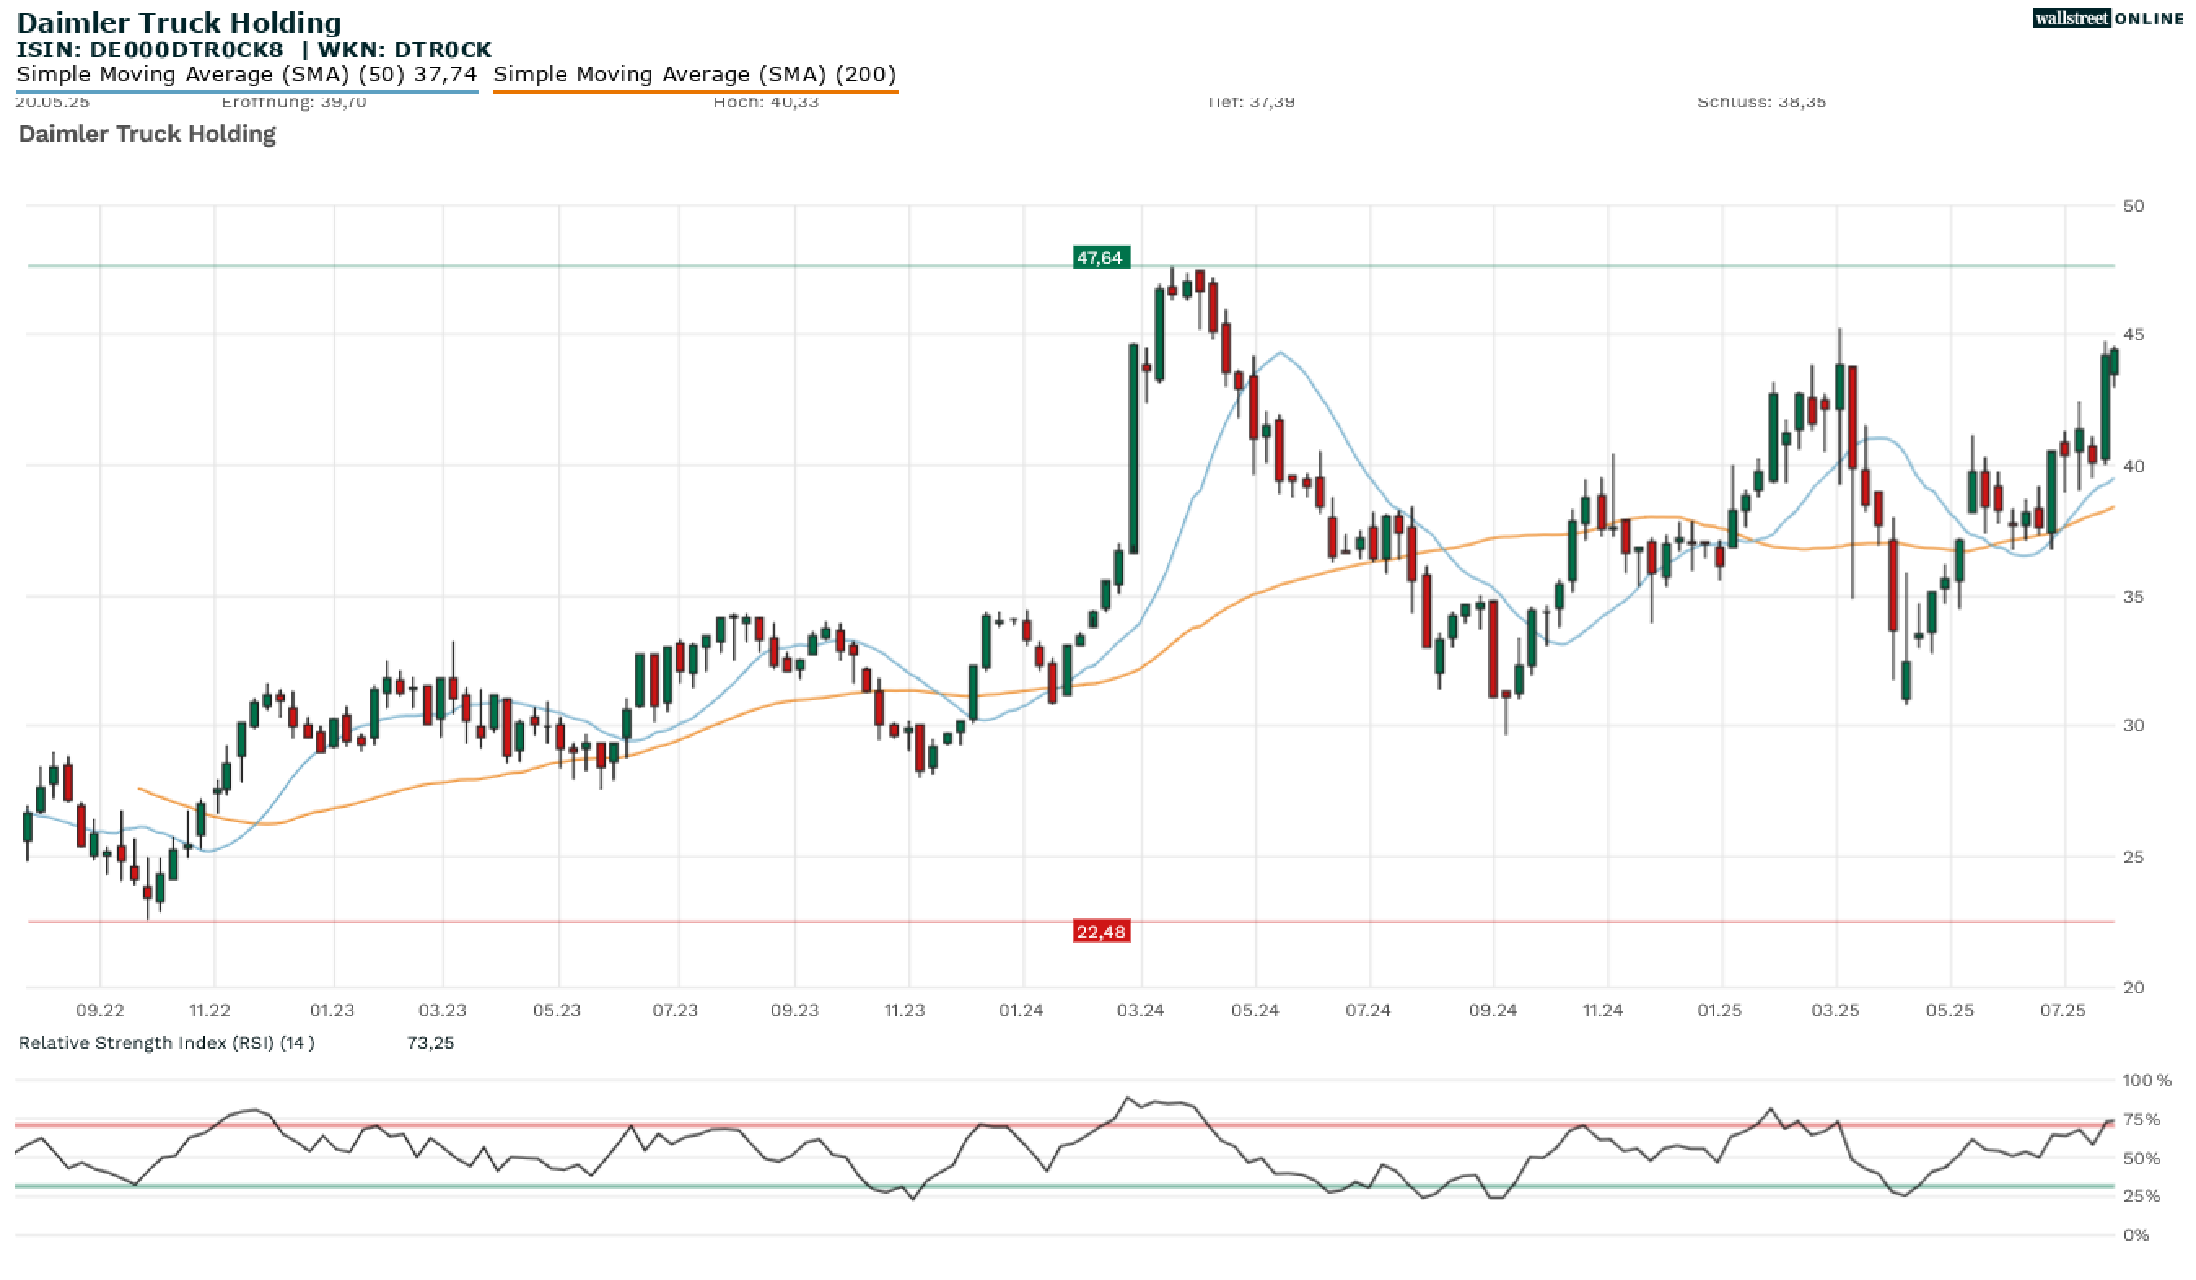Click the 09.22 date axis label

coord(100,1010)
